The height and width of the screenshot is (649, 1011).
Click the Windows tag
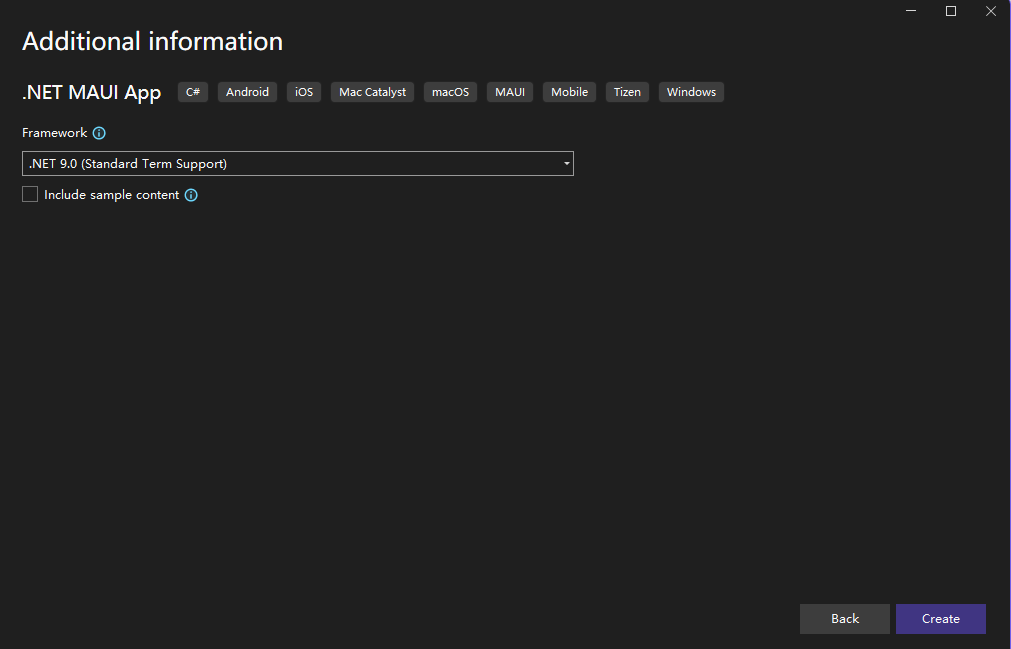(691, 92)
